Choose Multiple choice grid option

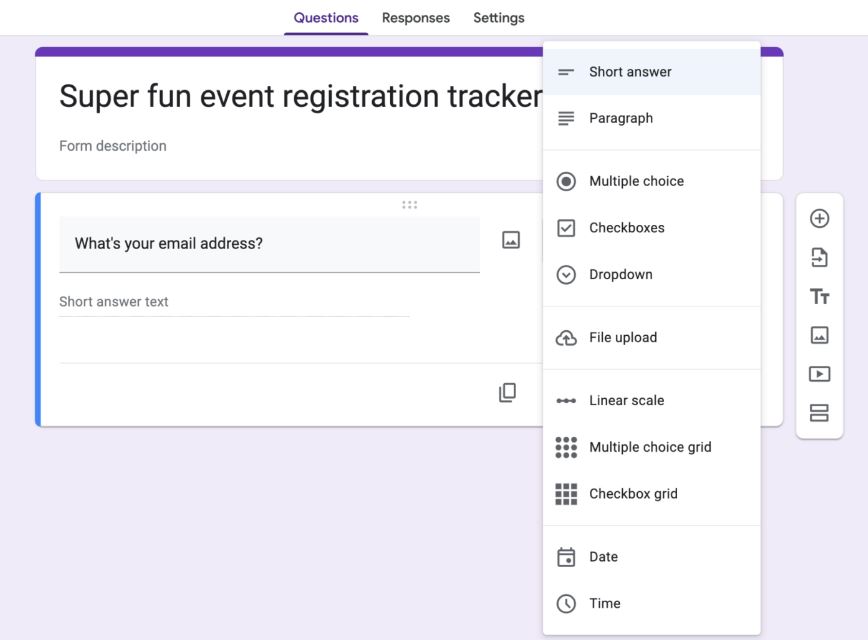(x=650, y=447)
